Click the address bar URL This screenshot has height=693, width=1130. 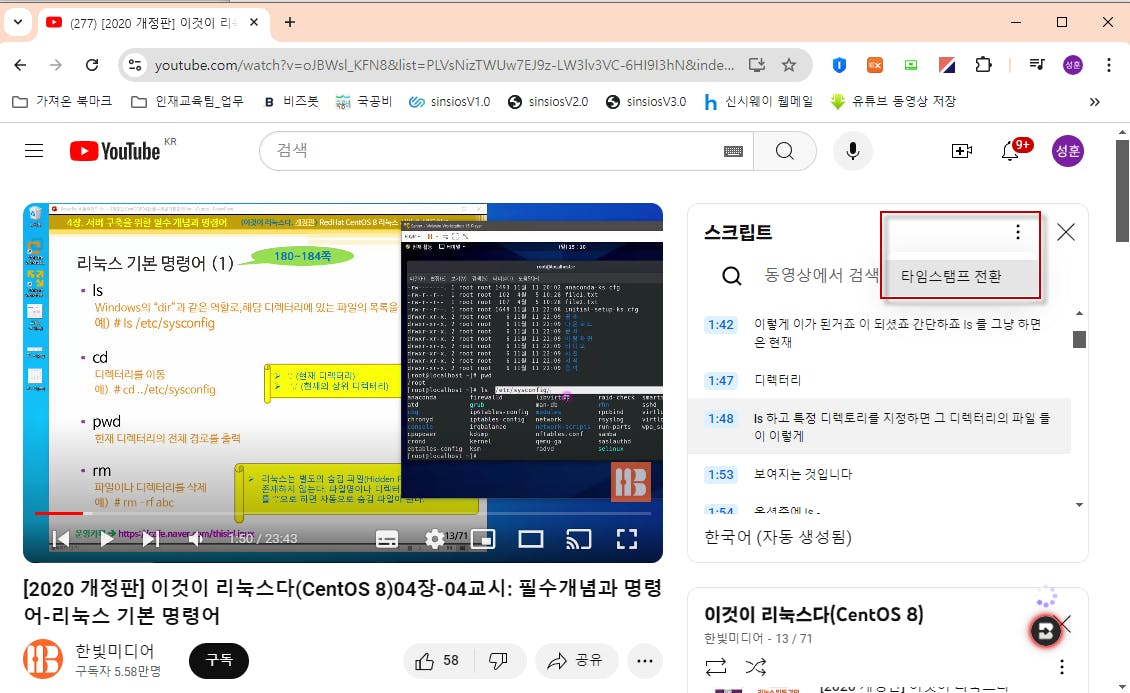point(444,65)
